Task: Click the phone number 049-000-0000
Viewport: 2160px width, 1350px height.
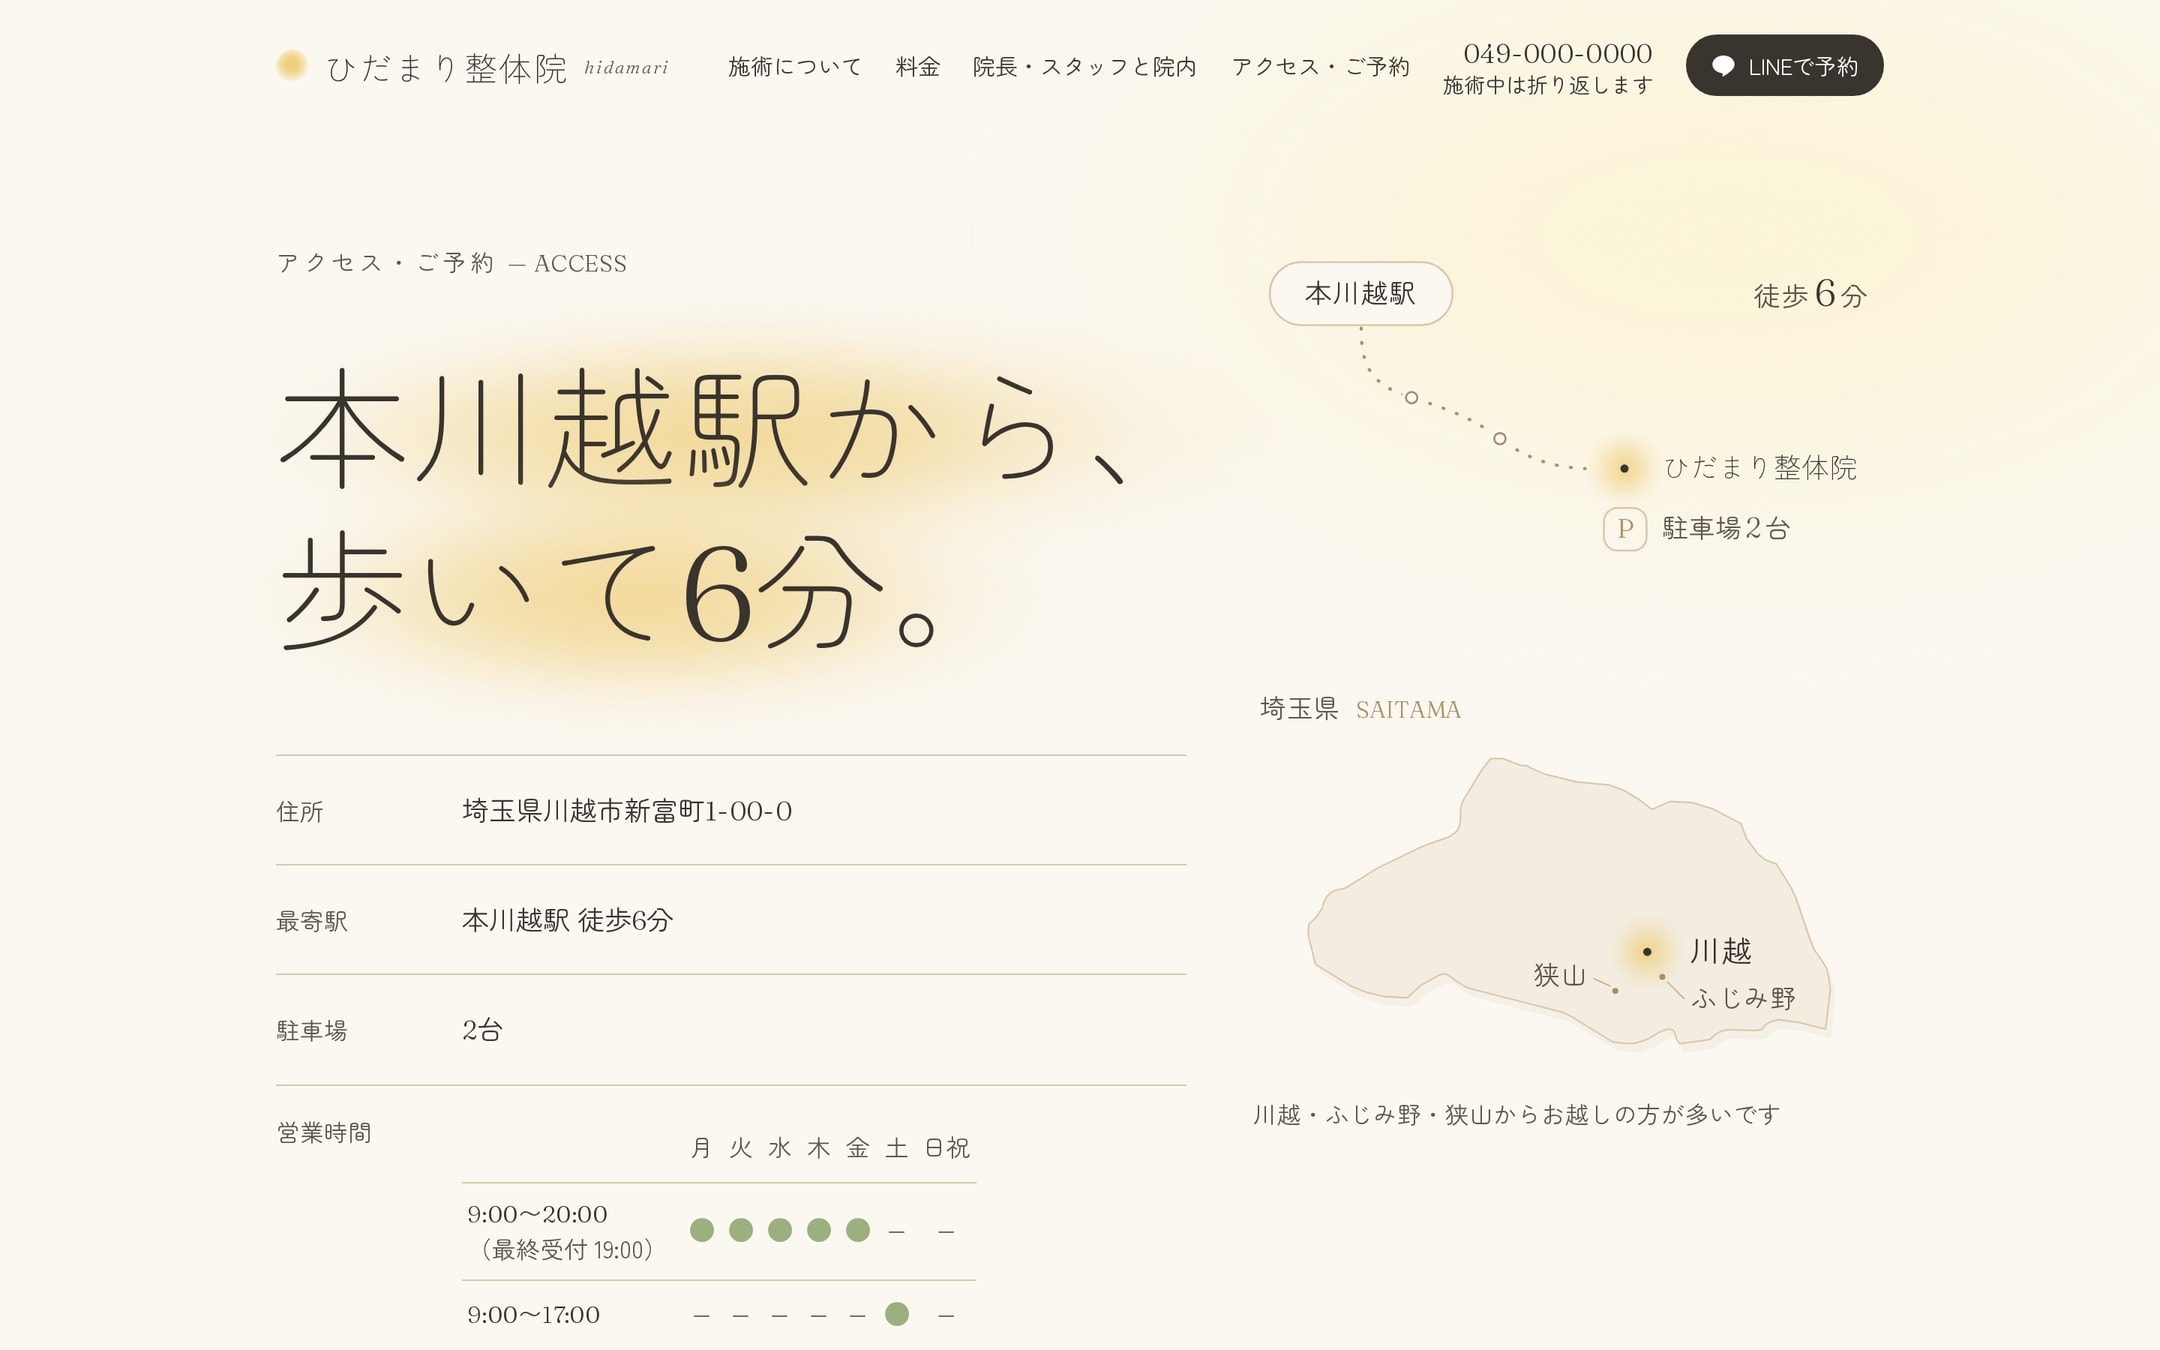Action: coord(1557,53)
